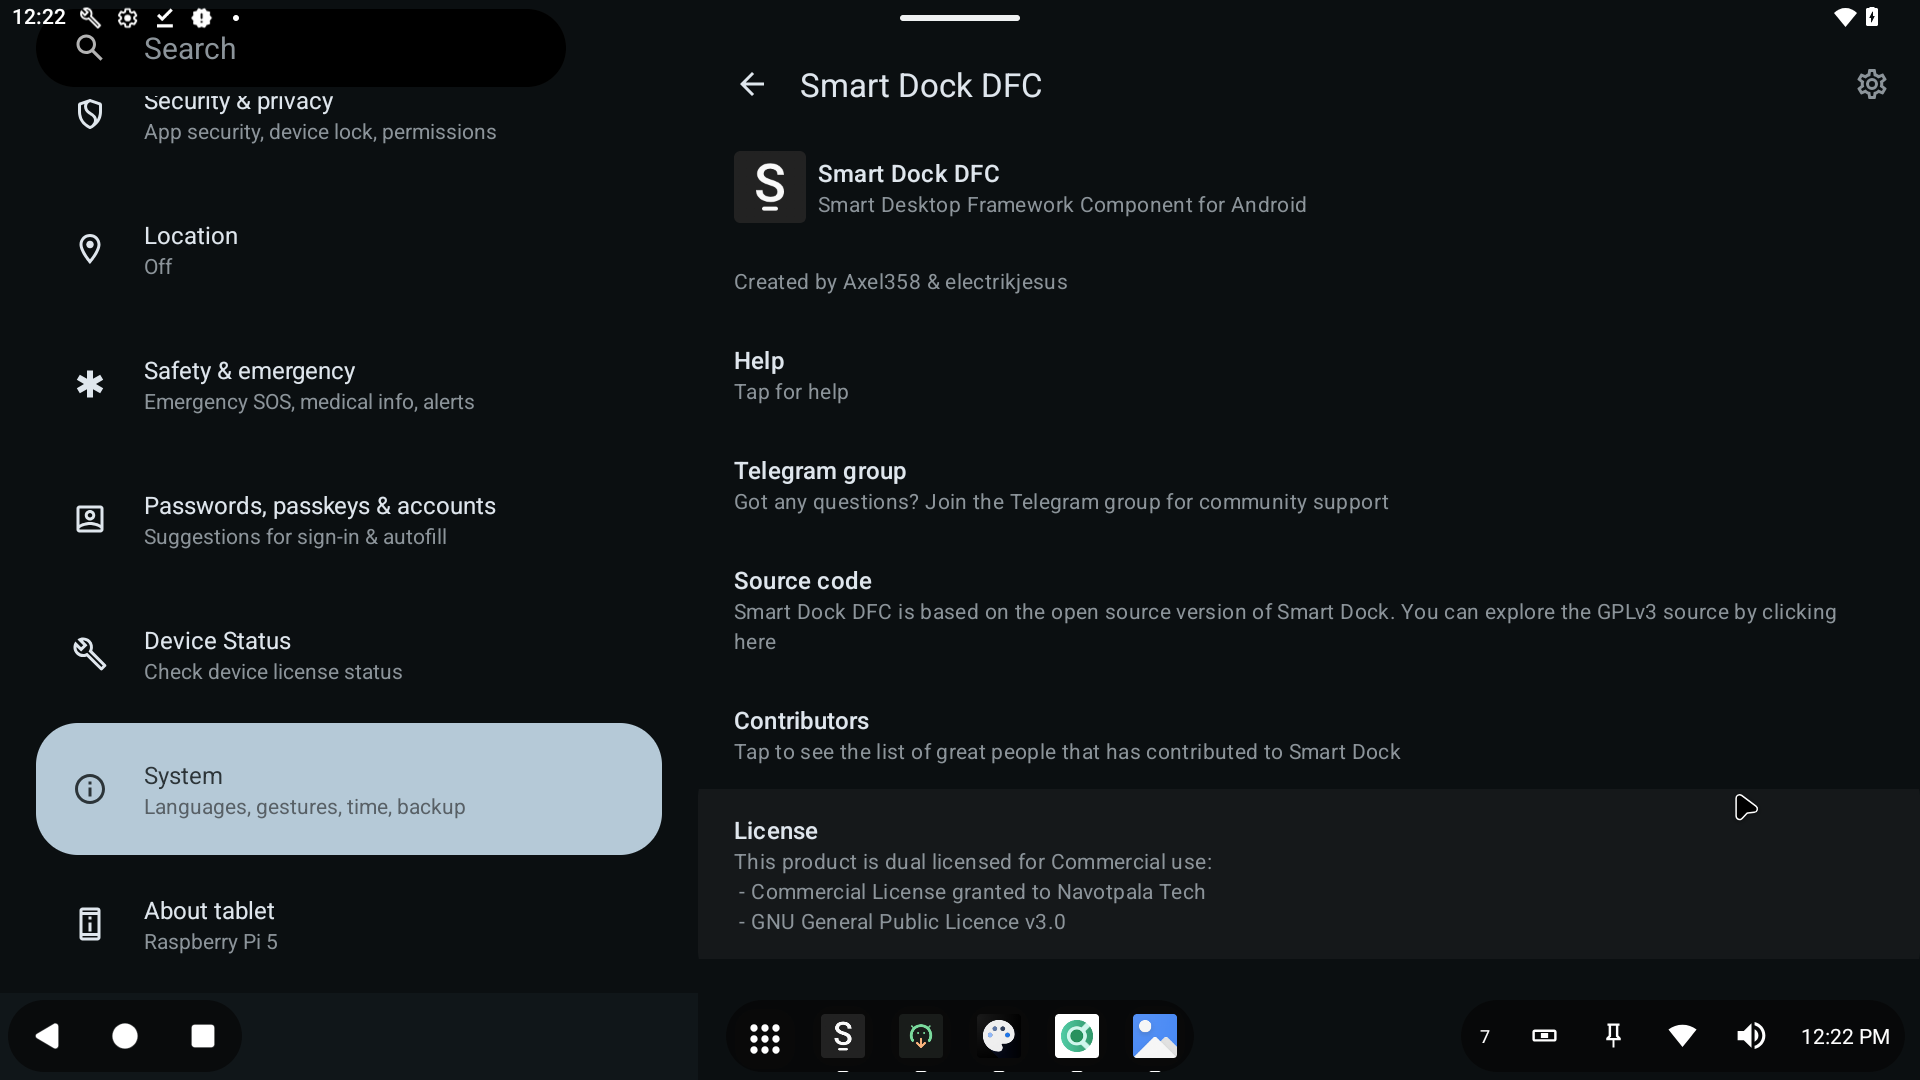Screen dimensions: 1920x1080
Task: Launch Smart Dock app from the dock
Action: [843, 1036]
